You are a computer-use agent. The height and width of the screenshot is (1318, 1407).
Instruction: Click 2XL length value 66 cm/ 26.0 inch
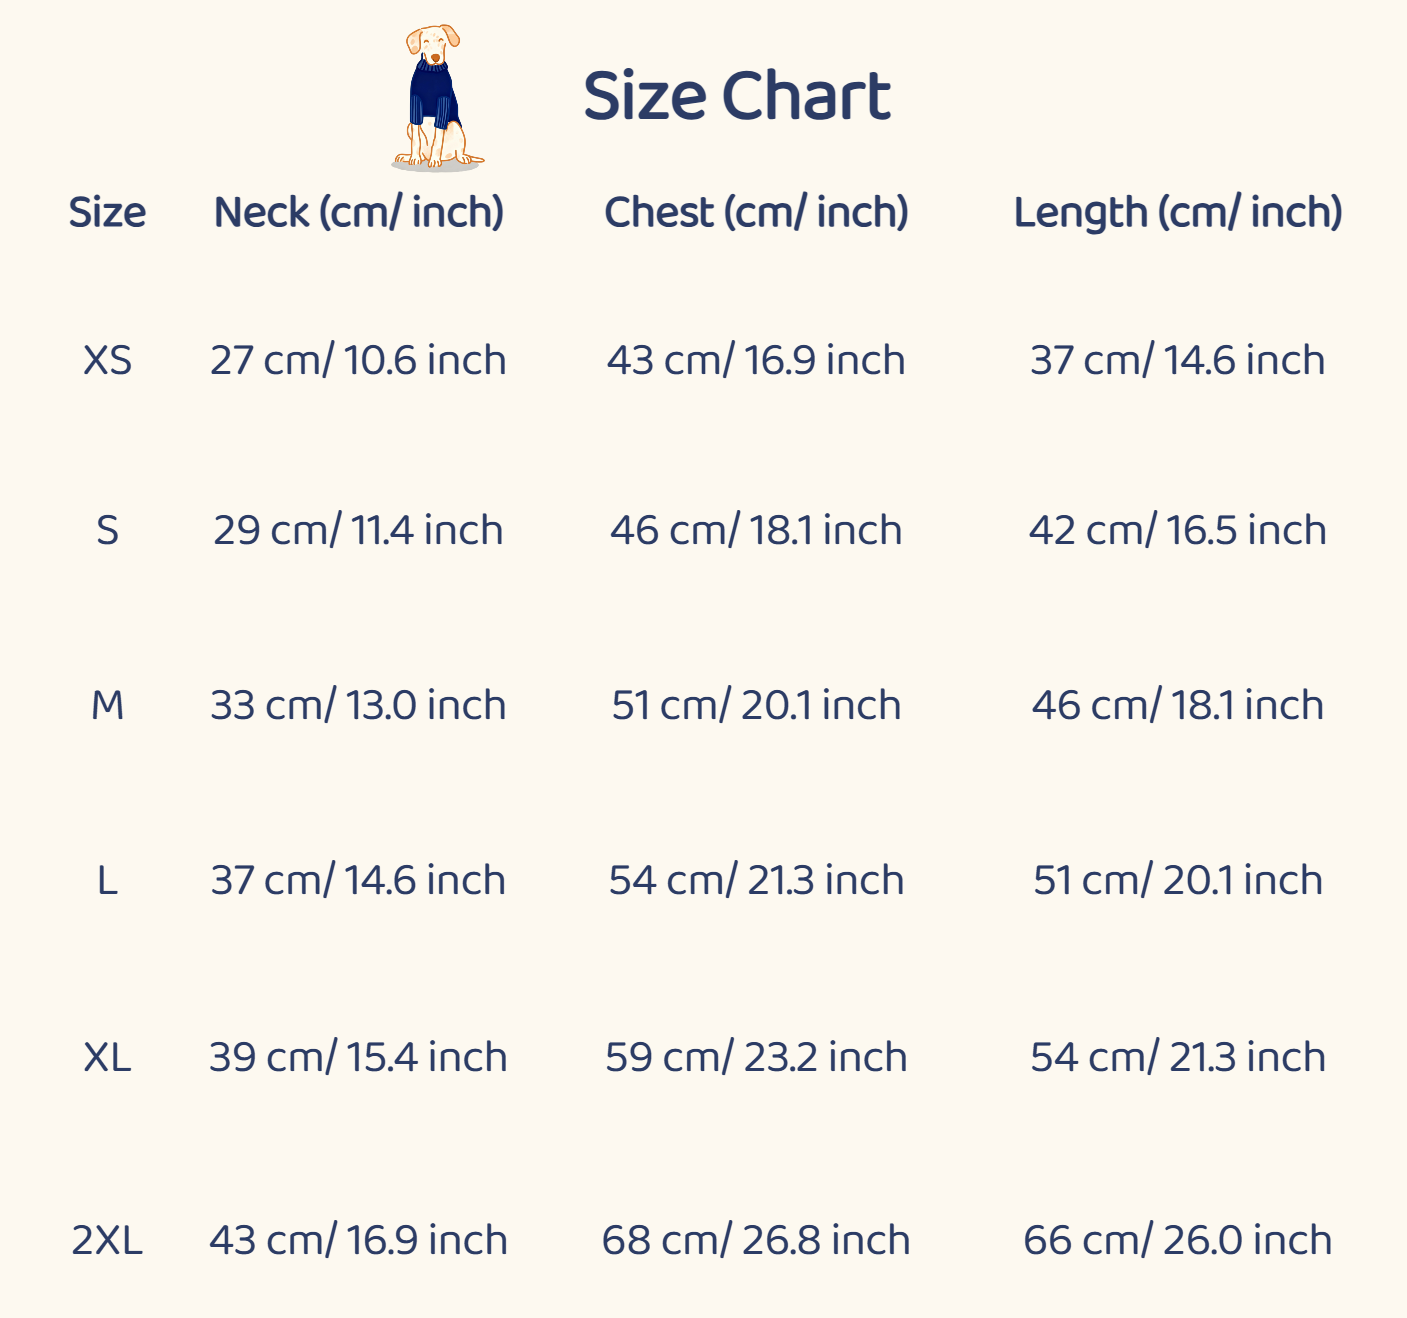1177,1240
